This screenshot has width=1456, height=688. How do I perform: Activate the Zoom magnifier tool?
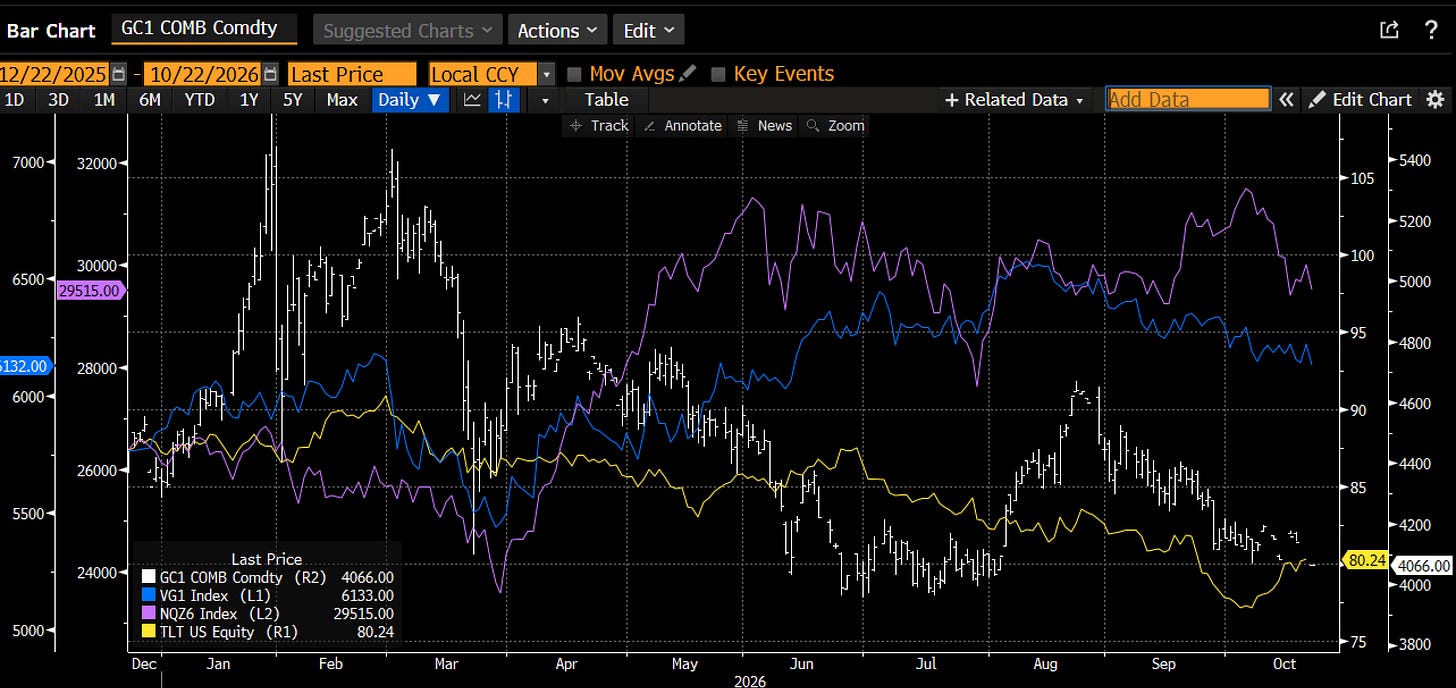point(835,125)
